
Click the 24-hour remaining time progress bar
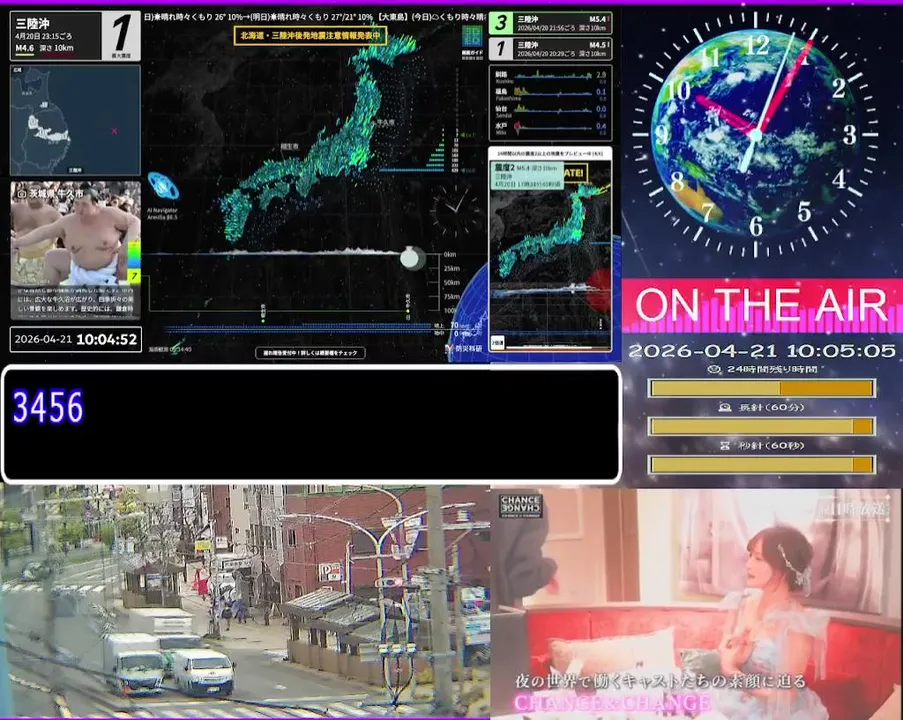[762, 388]
